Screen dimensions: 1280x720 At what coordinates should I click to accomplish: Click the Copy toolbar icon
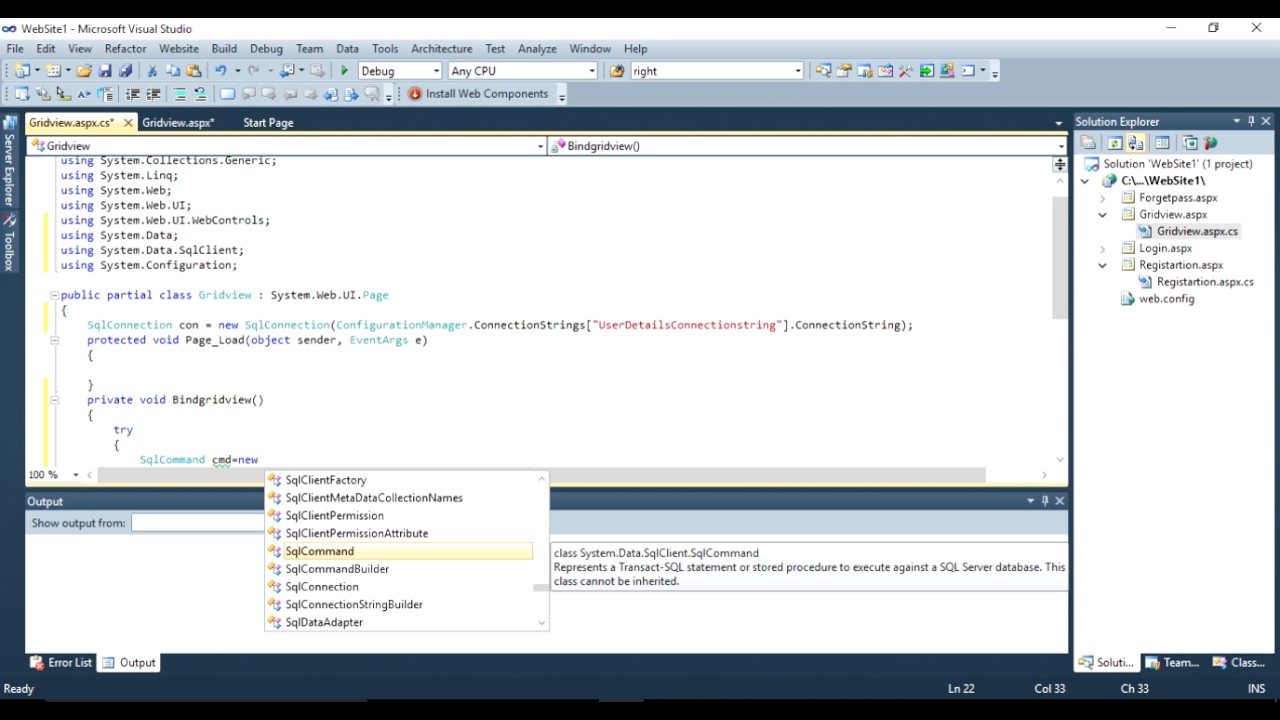(173, 71)
